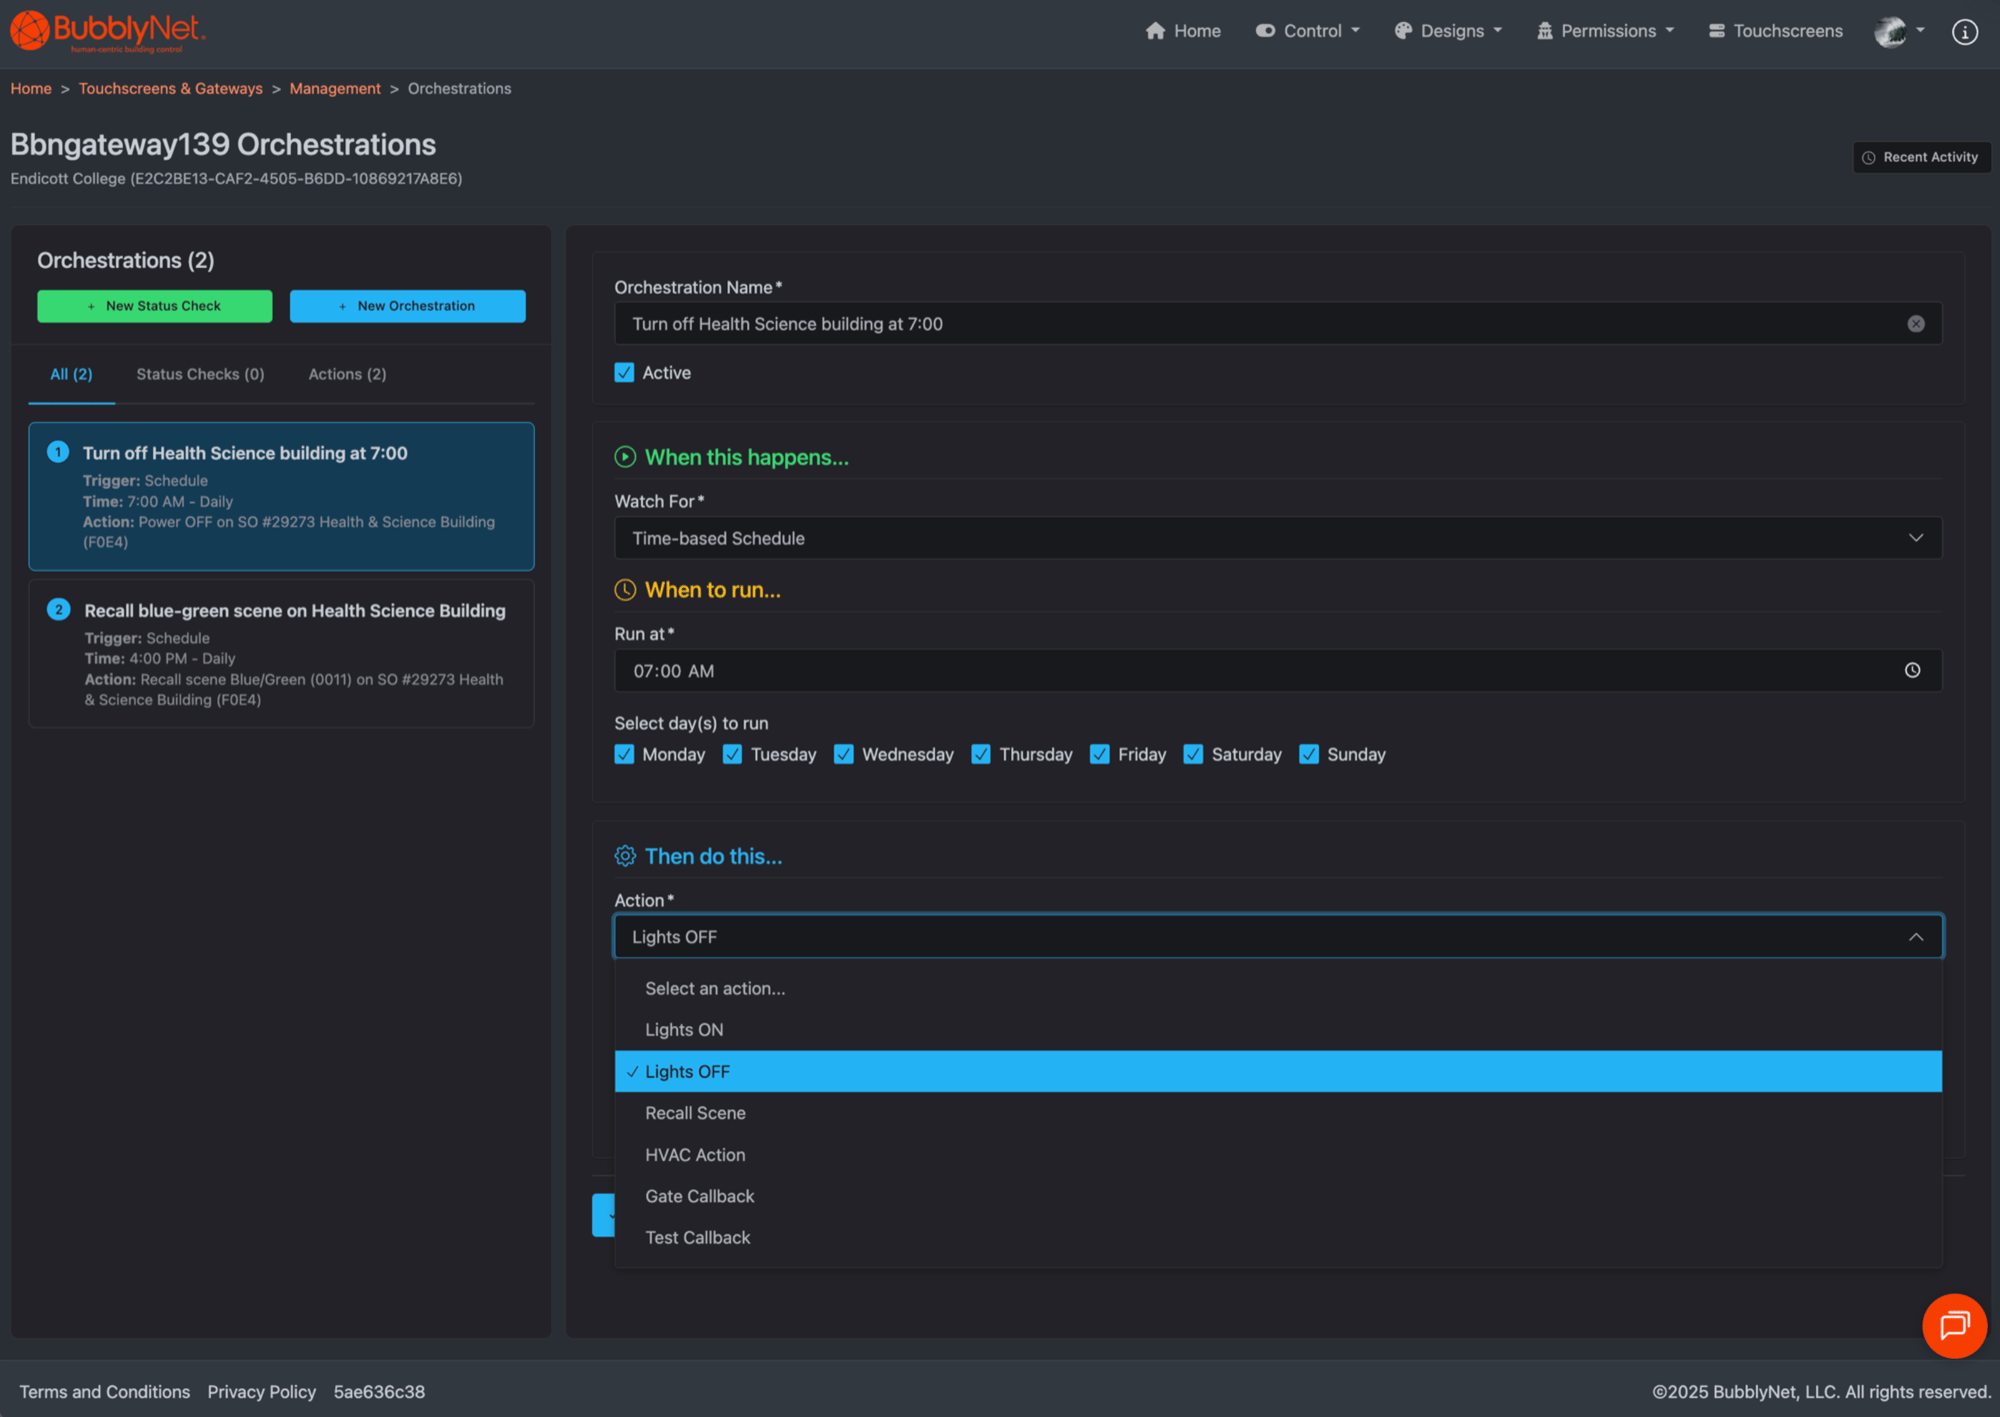The image size is (2000, 1417).
Task: Click the Home icon in top navigation
Action: tap(1155, 31)
